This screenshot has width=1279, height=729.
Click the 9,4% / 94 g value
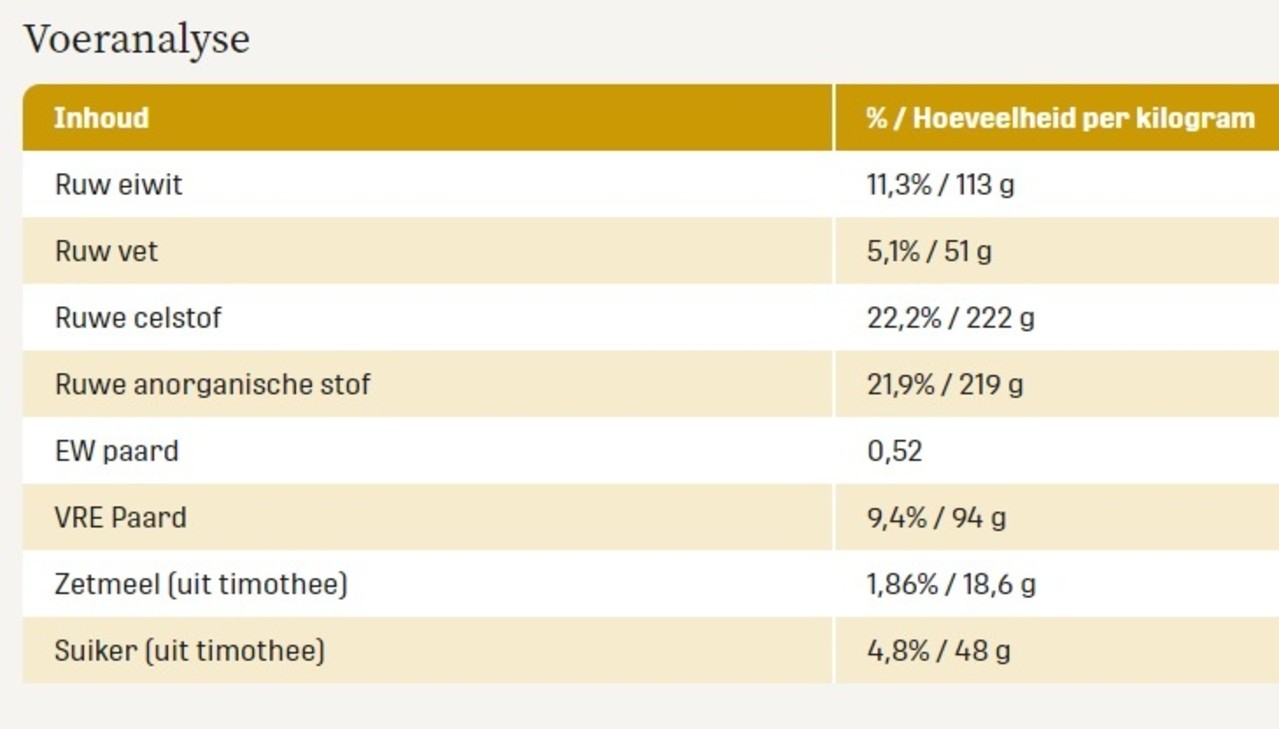tap(936, 518)
